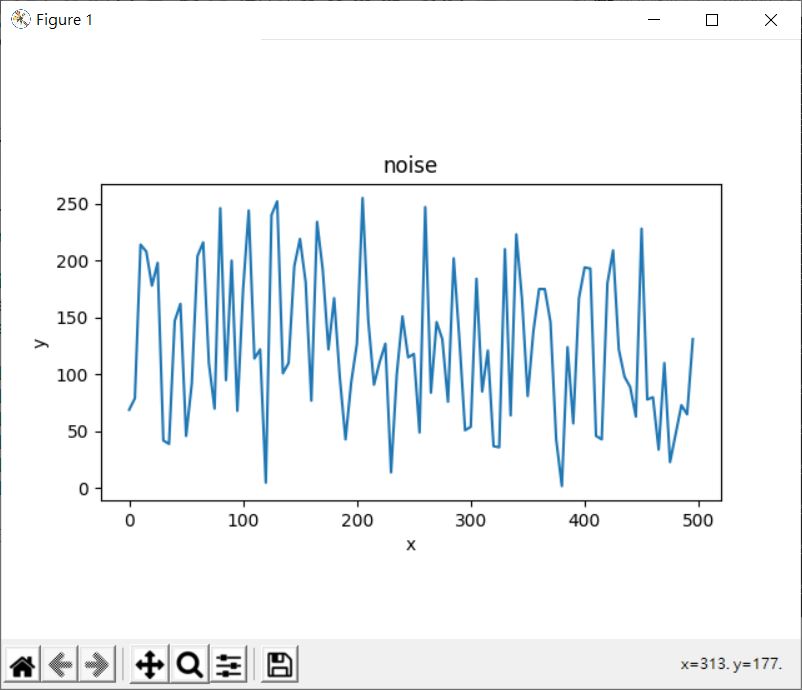Minimize the Figure 1 window
The image size is (802, 690).
tap(654, 19)
